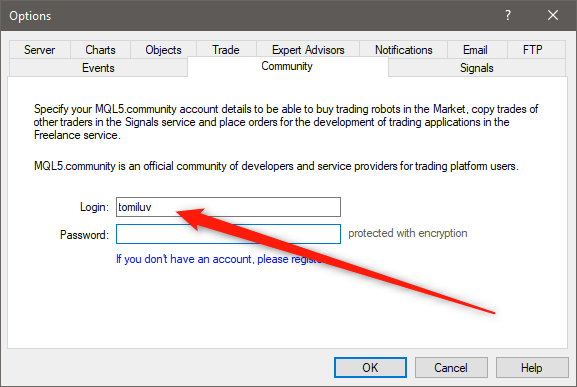The image size is (577, 387).
Task: Switch to the Server tab
Action: 40,50
